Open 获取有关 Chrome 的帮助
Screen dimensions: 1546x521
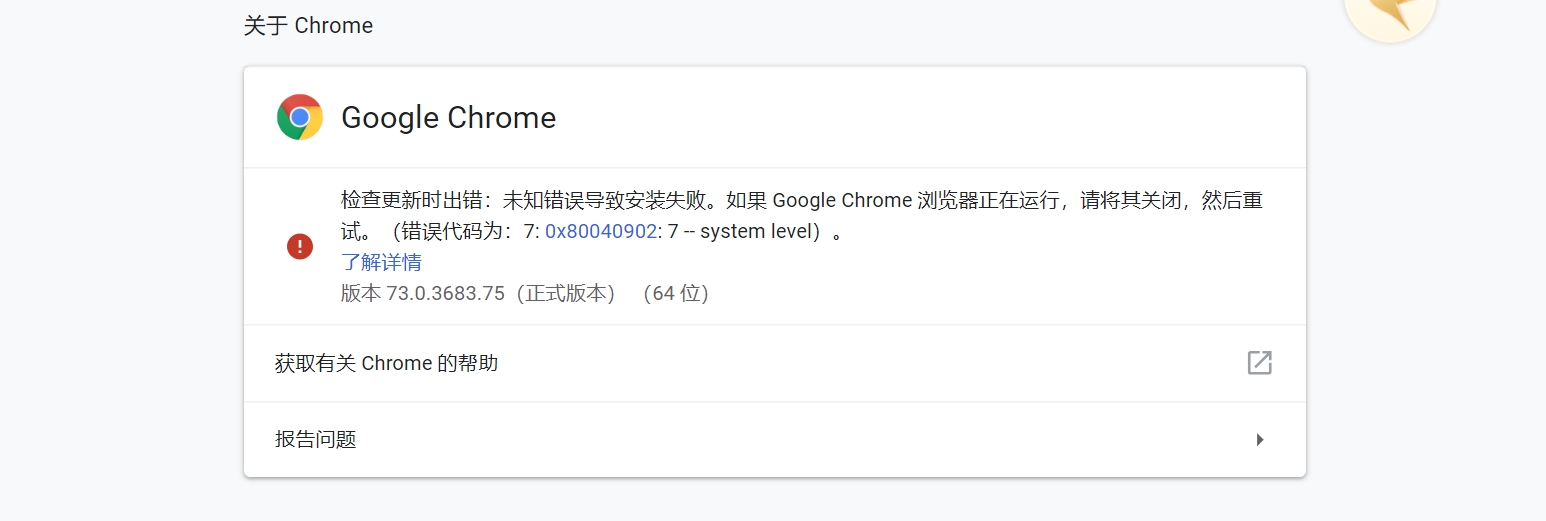click(386, 363)
